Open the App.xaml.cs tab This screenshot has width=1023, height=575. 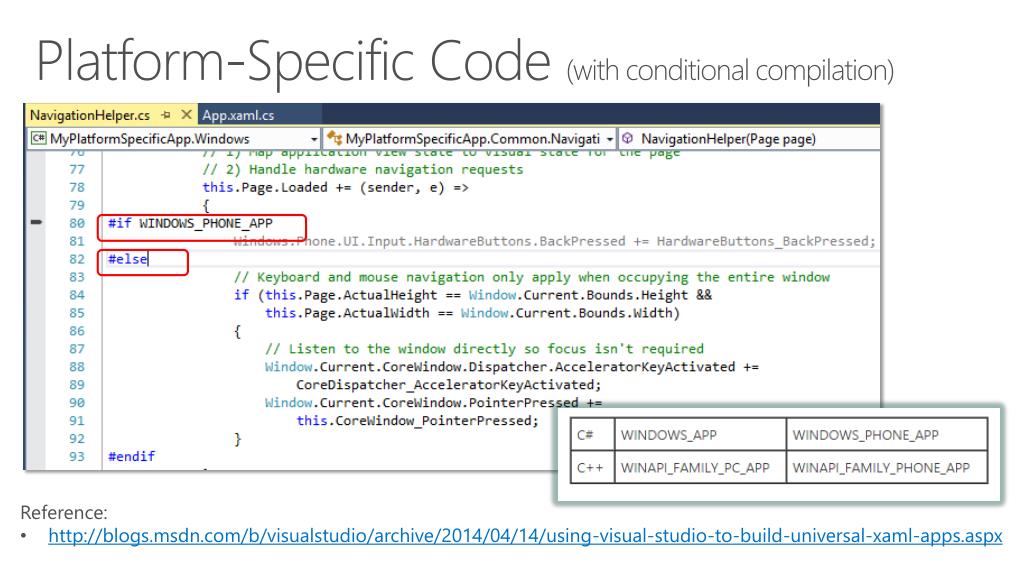[238, 115]
